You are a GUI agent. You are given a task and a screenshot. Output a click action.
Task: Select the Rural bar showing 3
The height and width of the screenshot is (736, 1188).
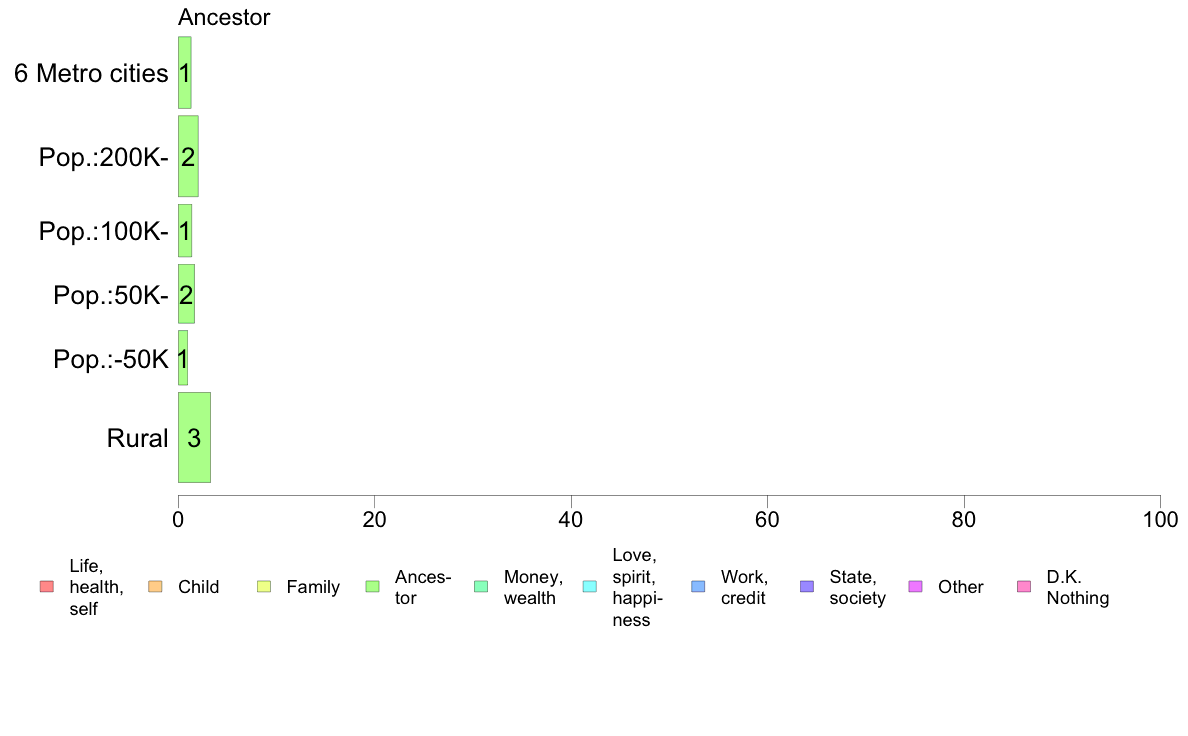coord(194,437)
